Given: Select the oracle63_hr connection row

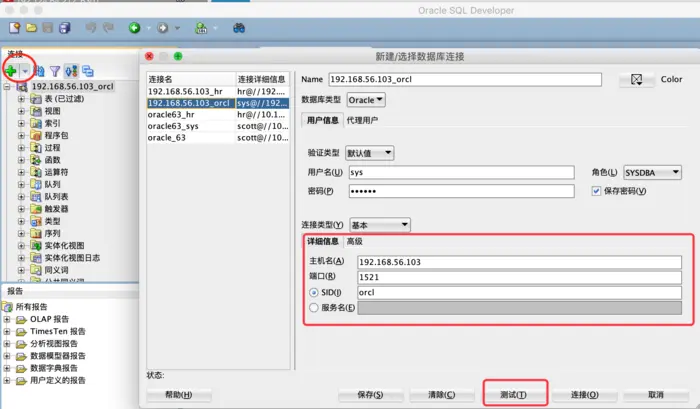Looking at the screenshot, I should coord(218,115).
